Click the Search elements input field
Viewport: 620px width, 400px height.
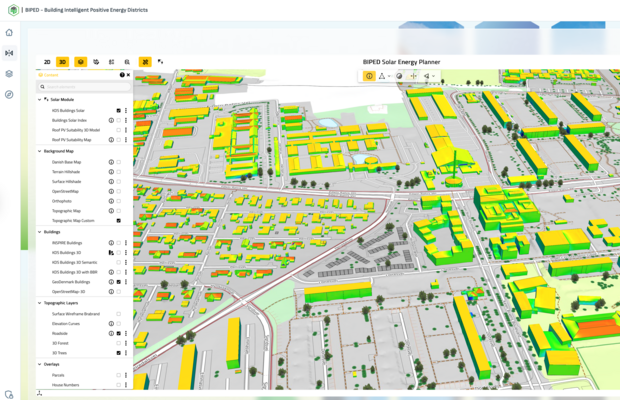[x=85, y=87]
